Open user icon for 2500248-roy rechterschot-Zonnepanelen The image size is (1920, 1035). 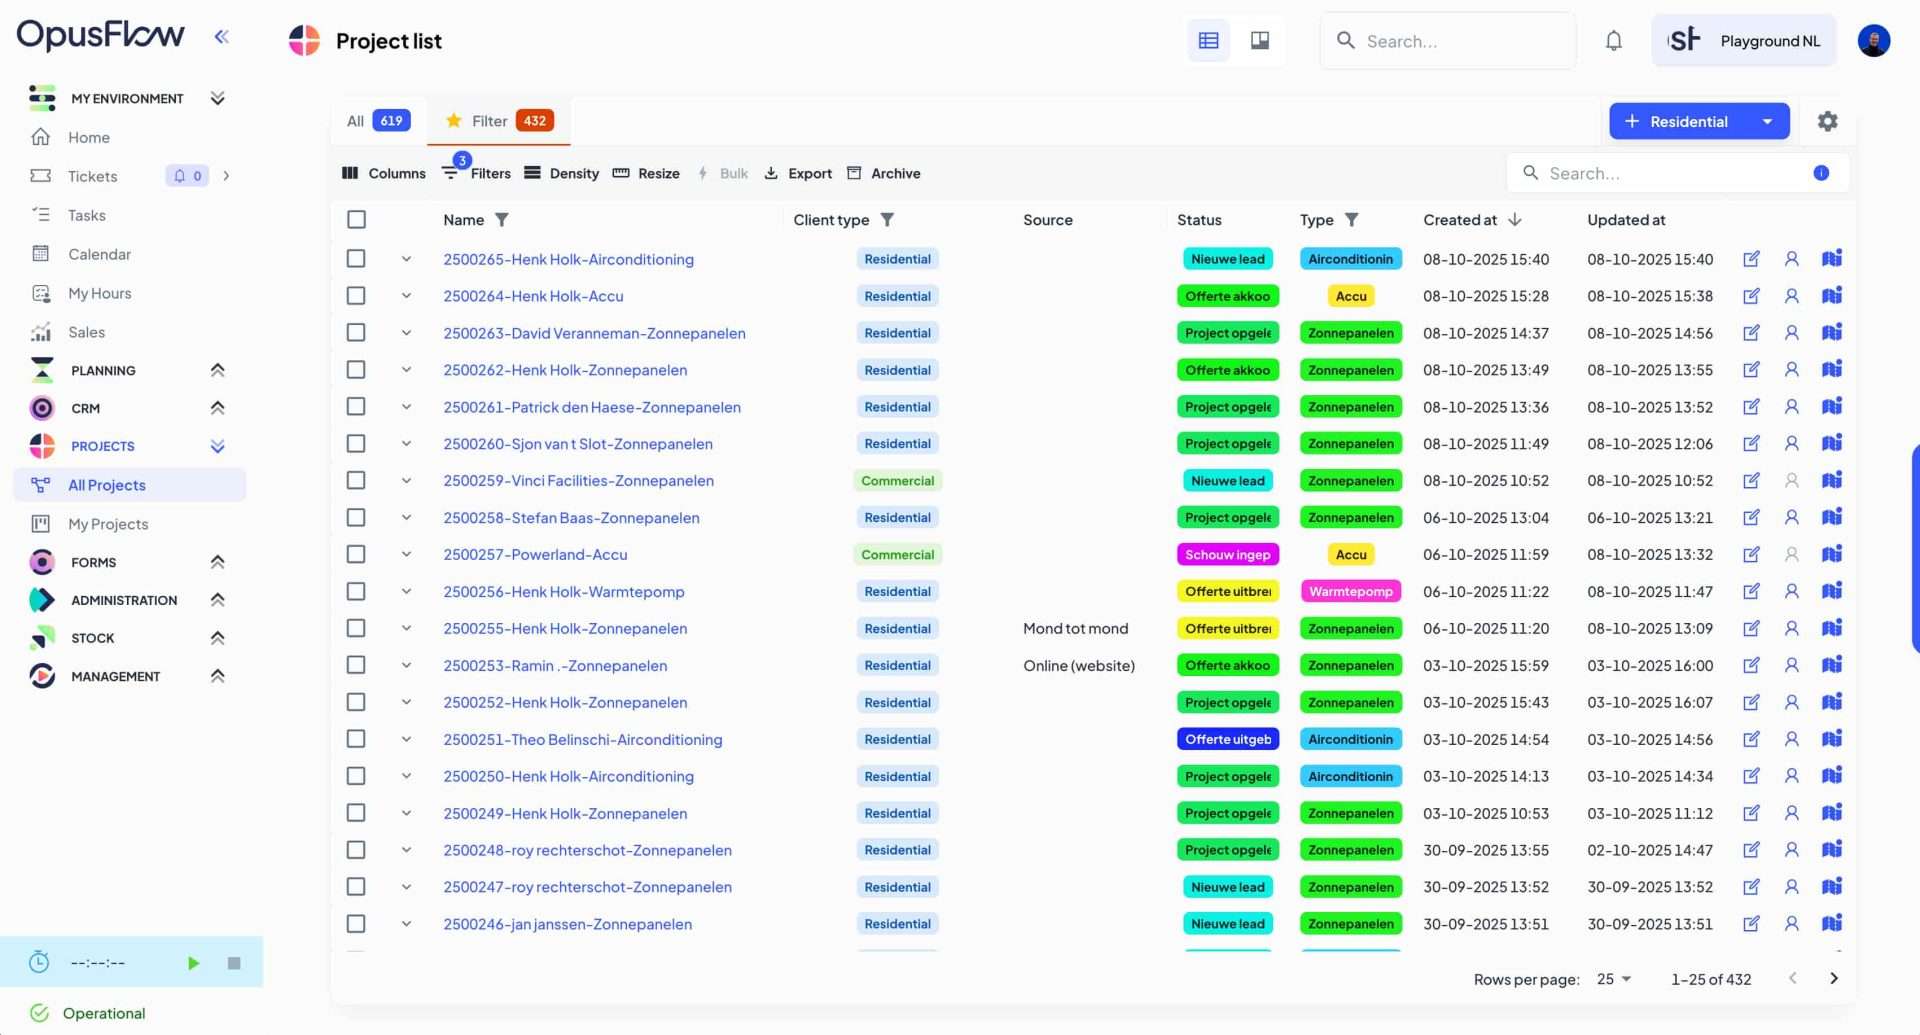1791,850
